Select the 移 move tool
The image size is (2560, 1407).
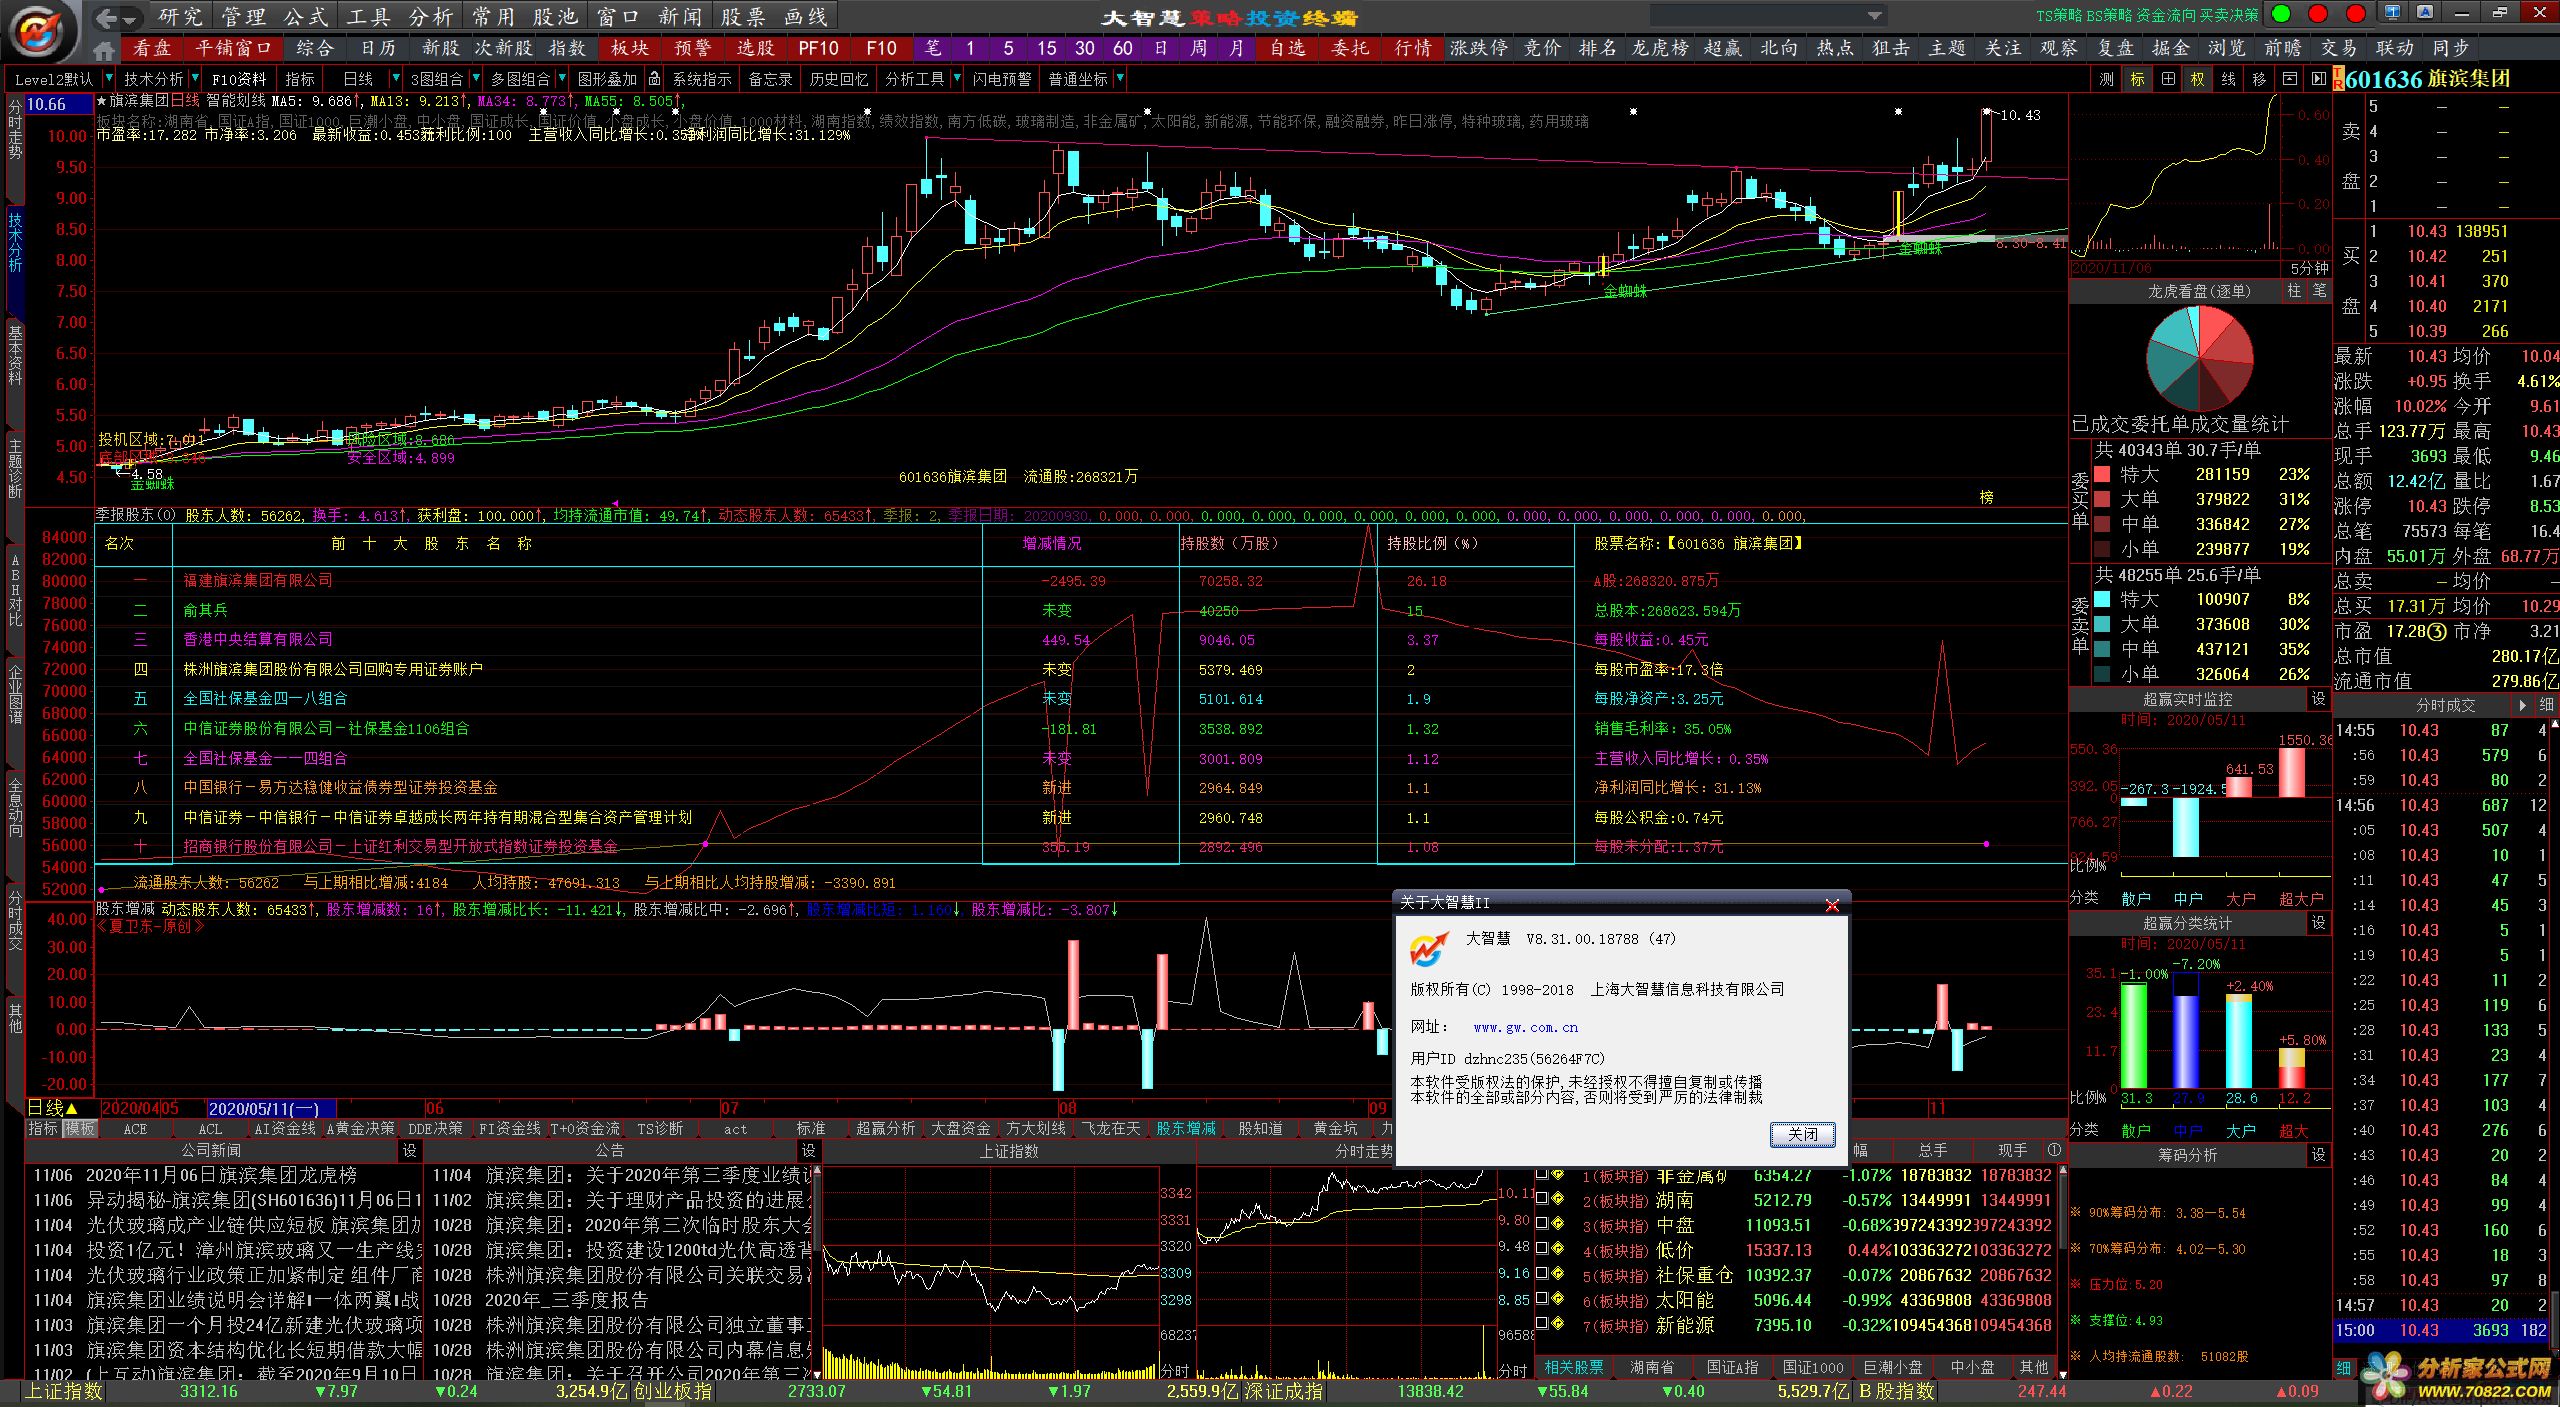(2259, 79)
